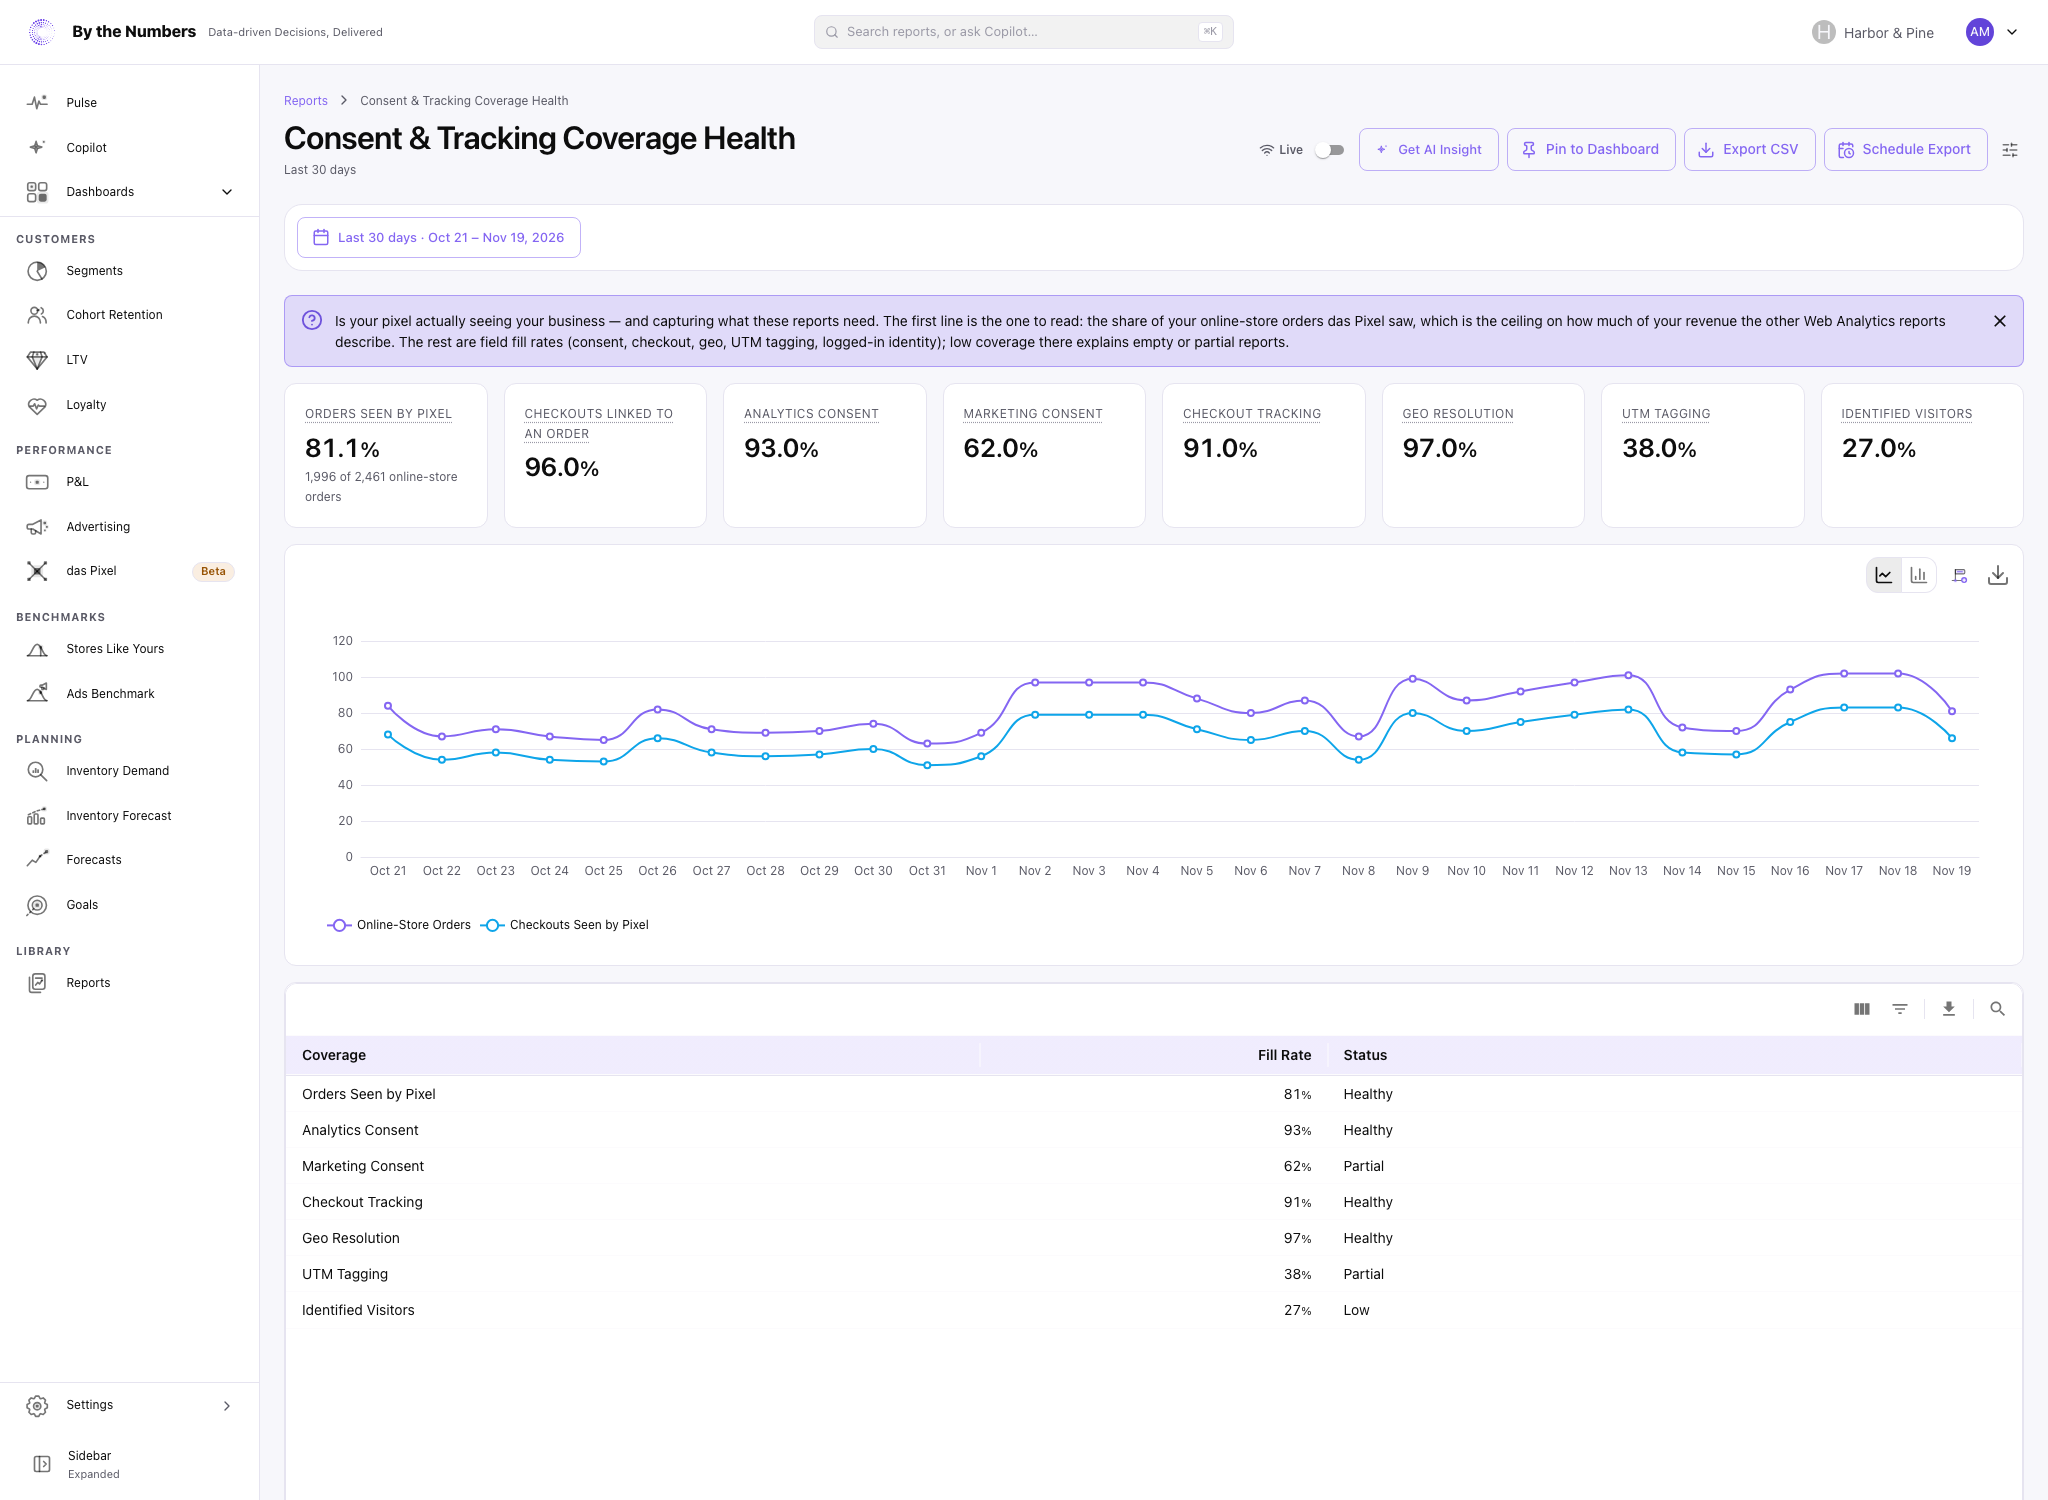Click the Get AI Insight button
The height and width of the screenshot is (1500, 2048).
[x=1428, y=150]
